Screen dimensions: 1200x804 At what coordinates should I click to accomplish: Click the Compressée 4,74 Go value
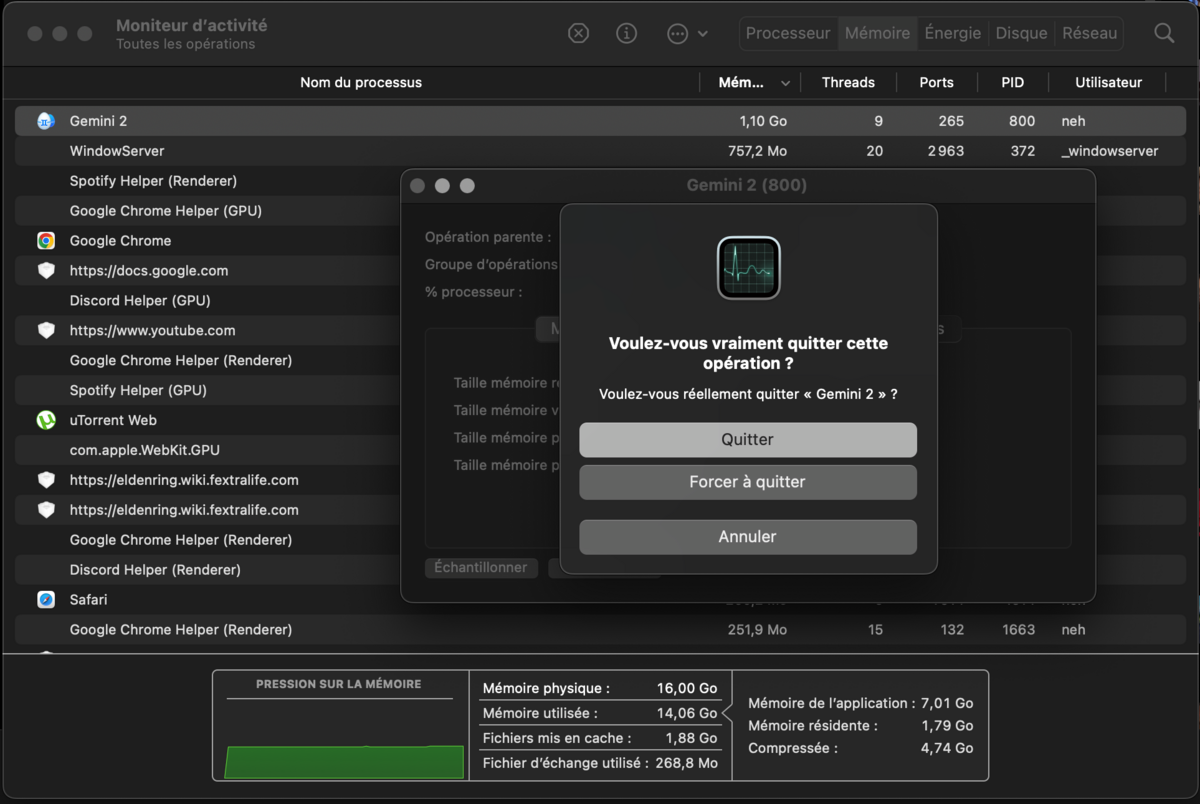coord(947,748)
